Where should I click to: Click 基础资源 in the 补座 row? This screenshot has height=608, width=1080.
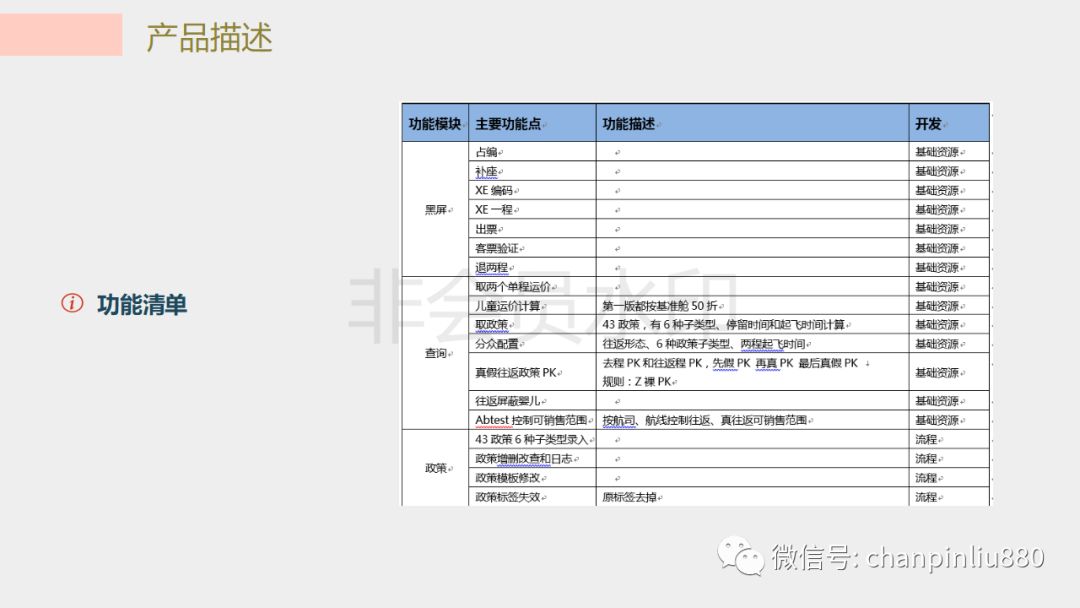click(x=937, y=171)
